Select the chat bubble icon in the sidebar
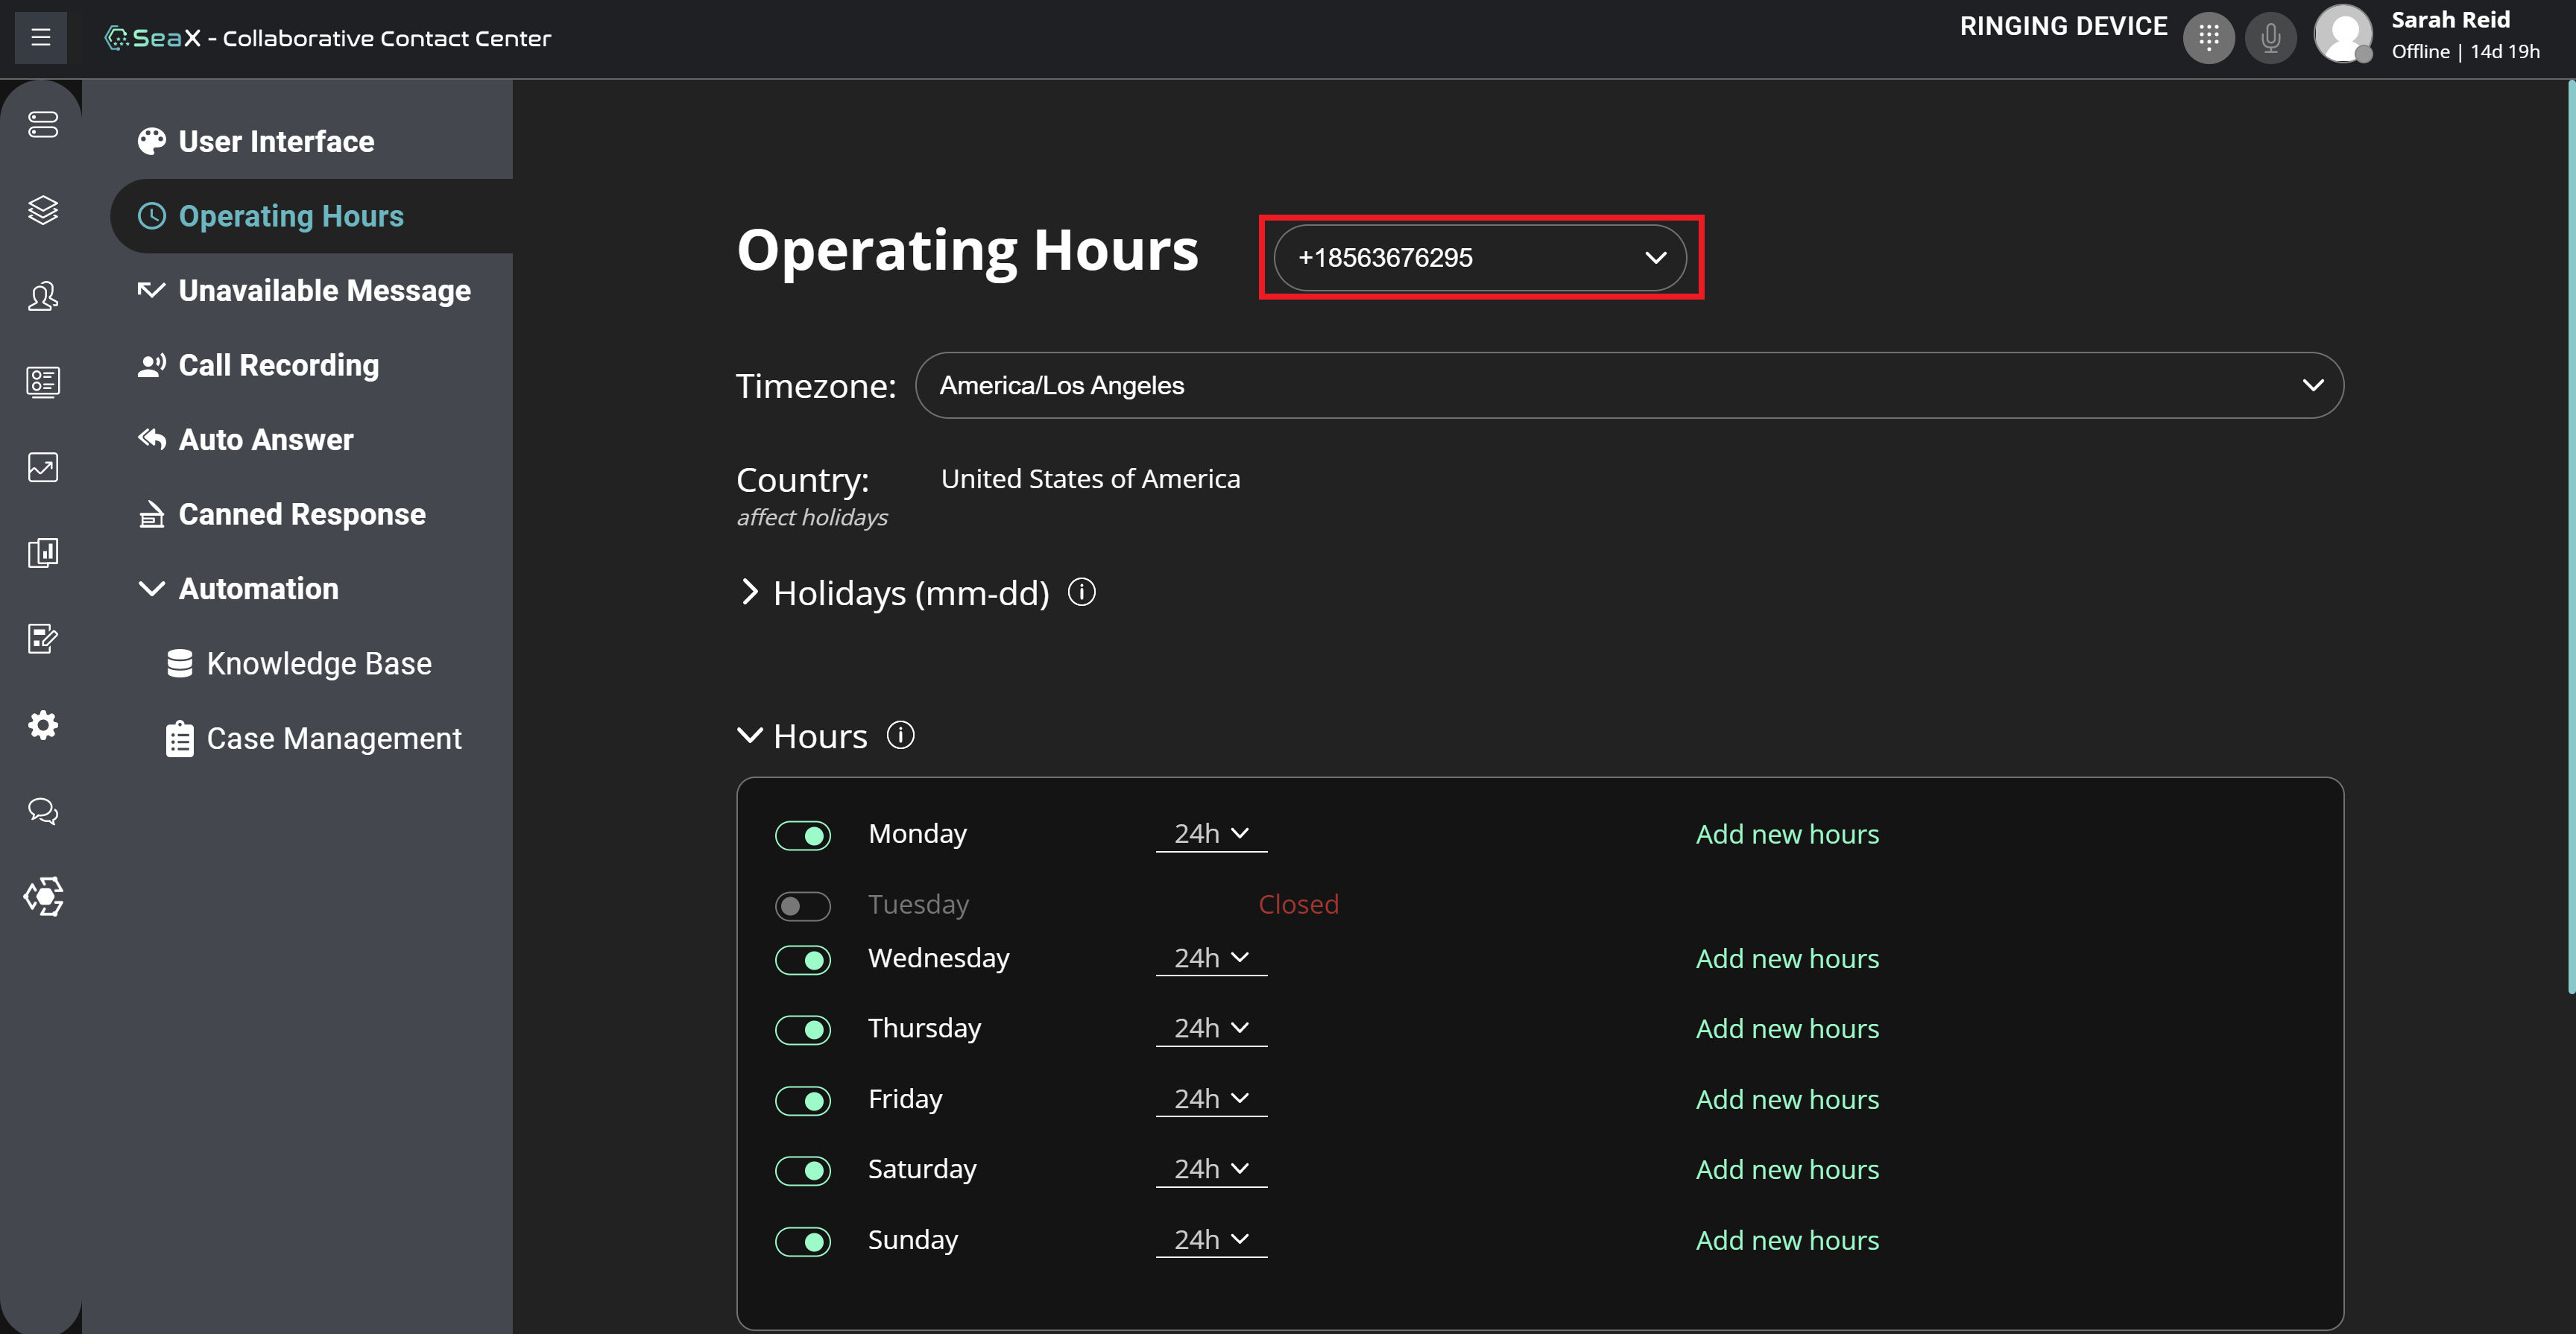Image resolution: width=2576 pixels, height=1334 pixels. 42,811
